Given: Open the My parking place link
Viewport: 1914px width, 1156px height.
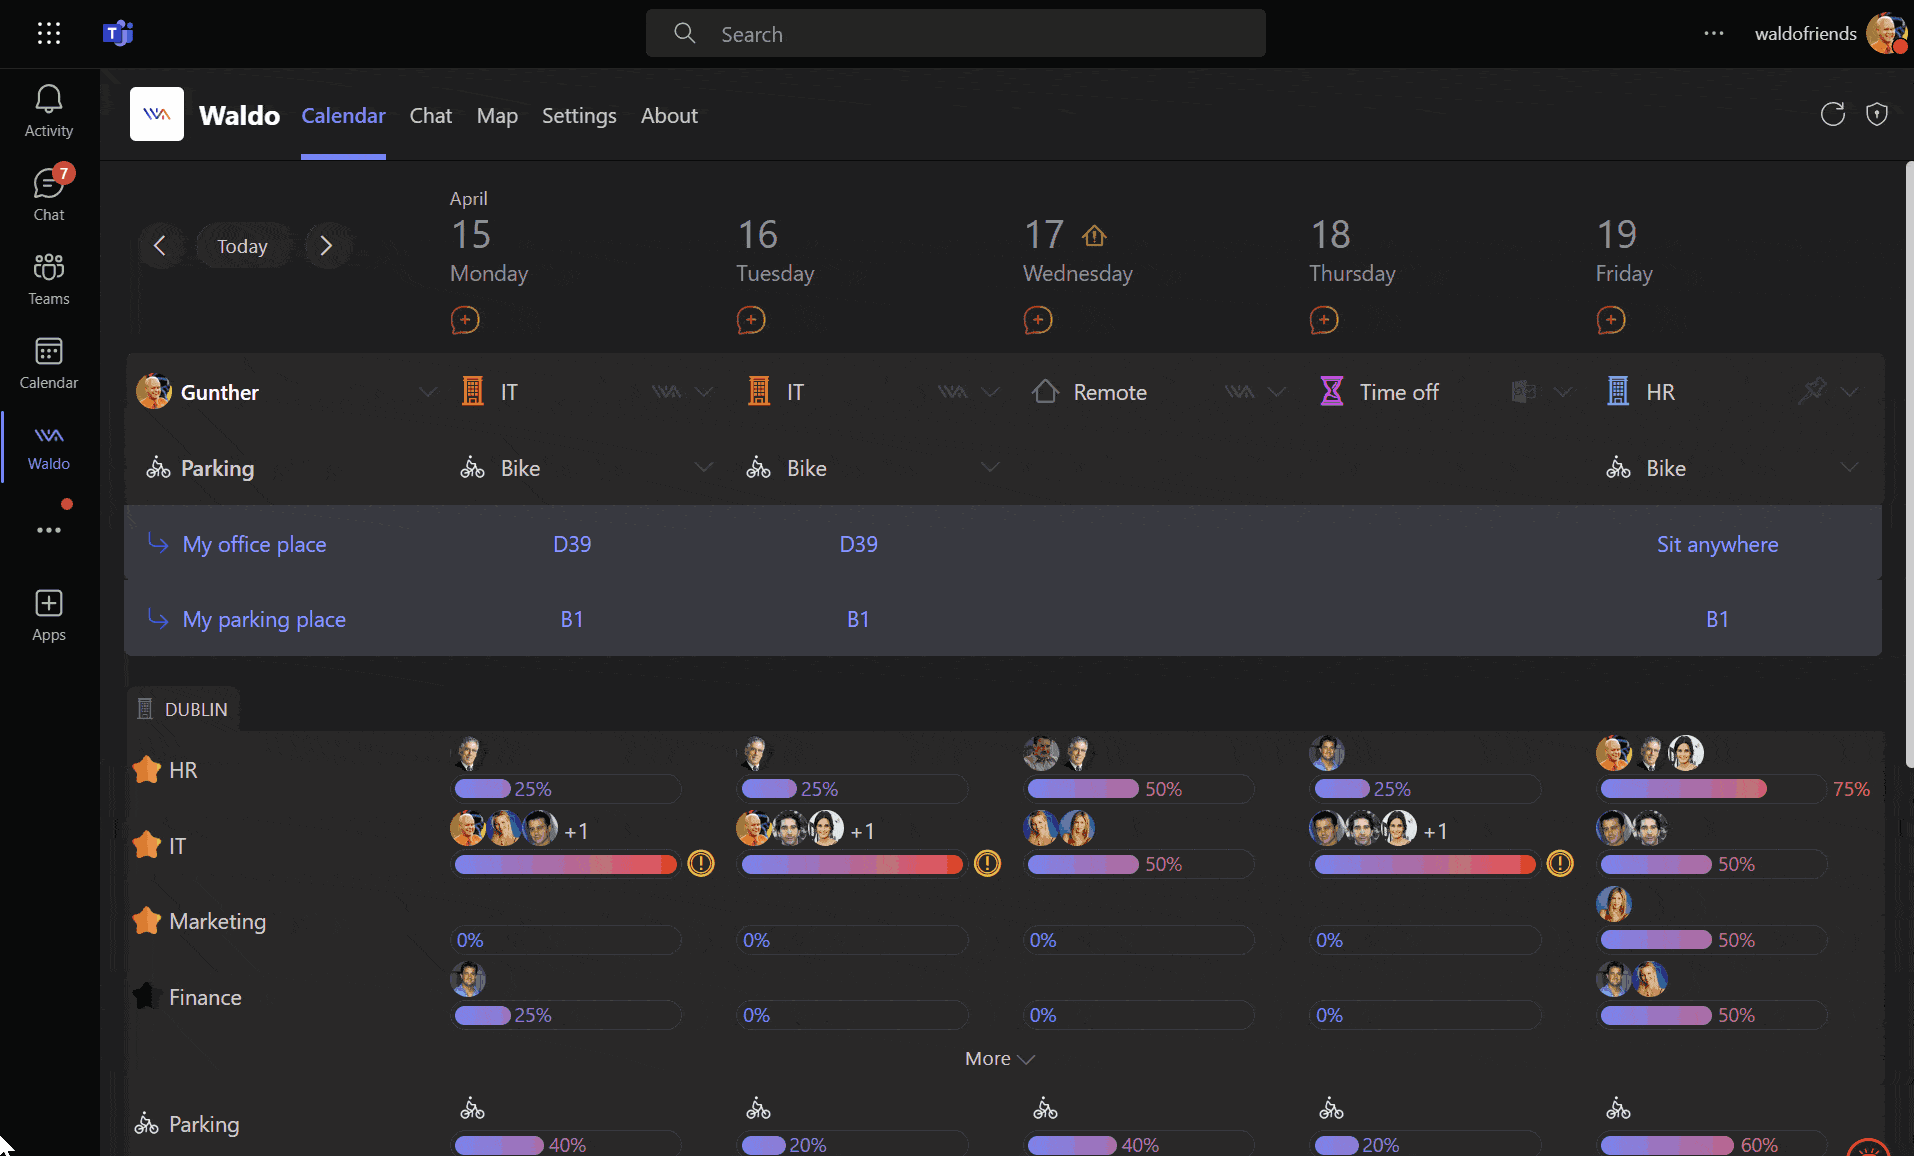Looking at the screenshot, I should pyautogui.click(x=264, y=619).
